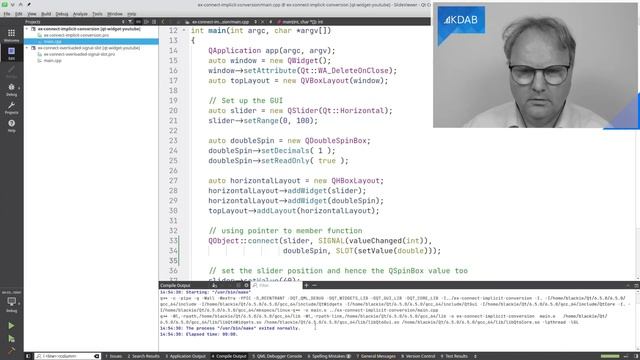Viewport: 640px width, 360px height.
Task: Open the Test Results pane
Action: [454, 356]
